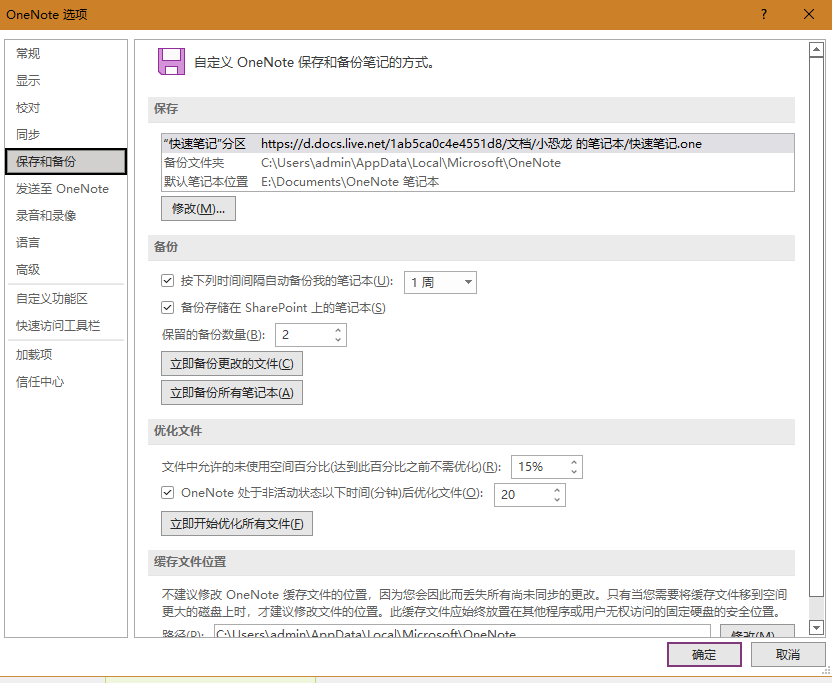Decrease the backup count with down arrow

click(x=338, y=340)
